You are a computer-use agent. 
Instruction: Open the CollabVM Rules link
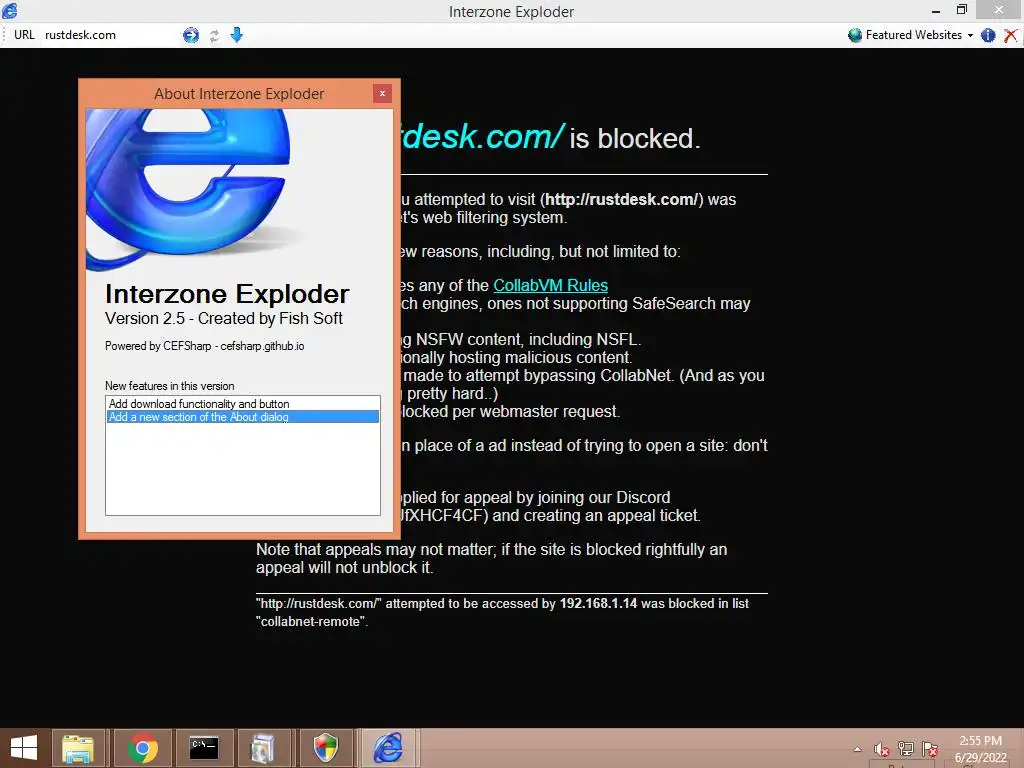coord(551,285)
